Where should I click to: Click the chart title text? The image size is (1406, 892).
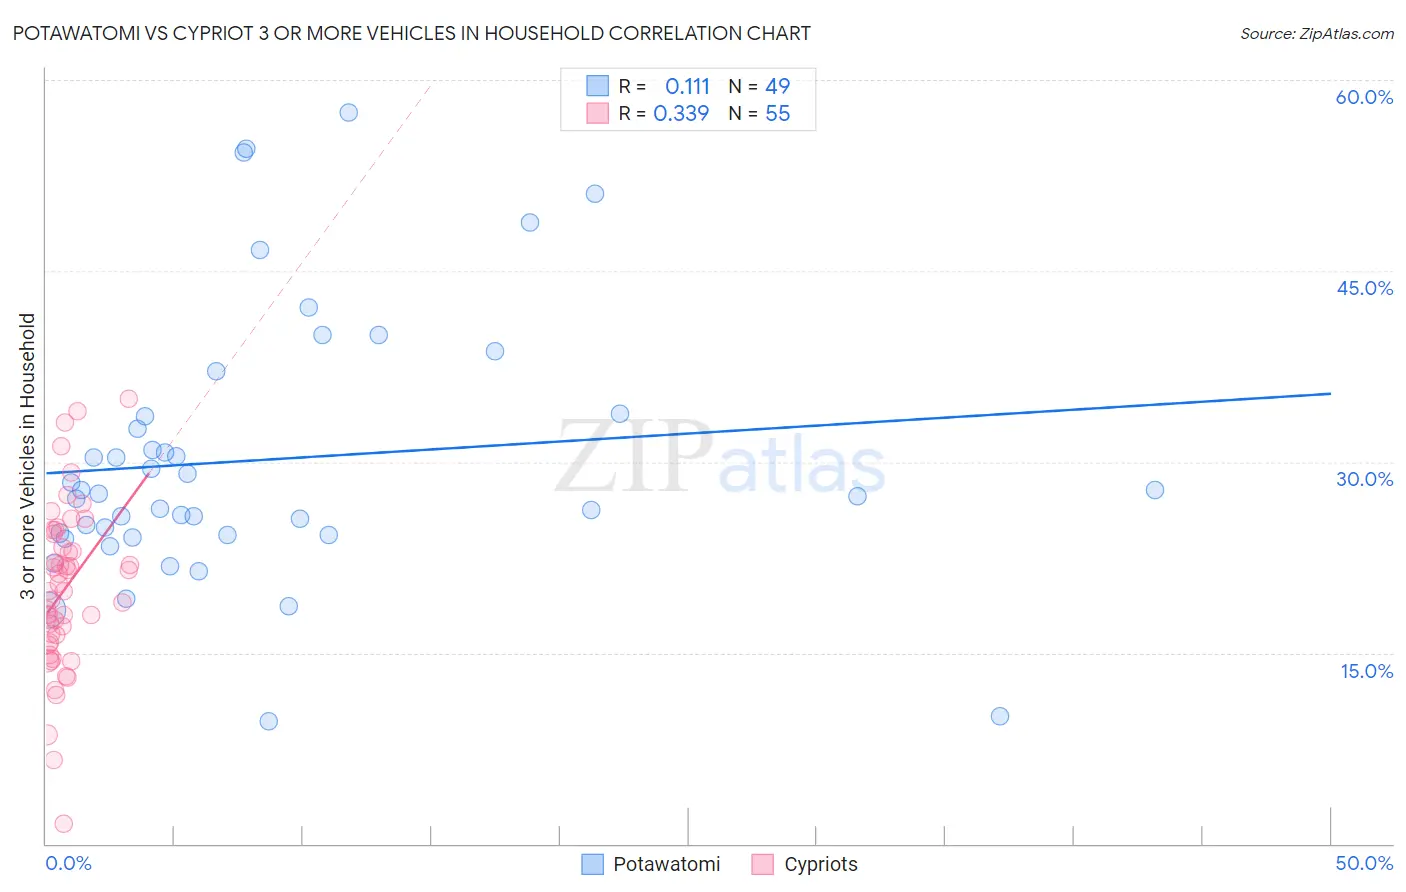coord(411,33)
